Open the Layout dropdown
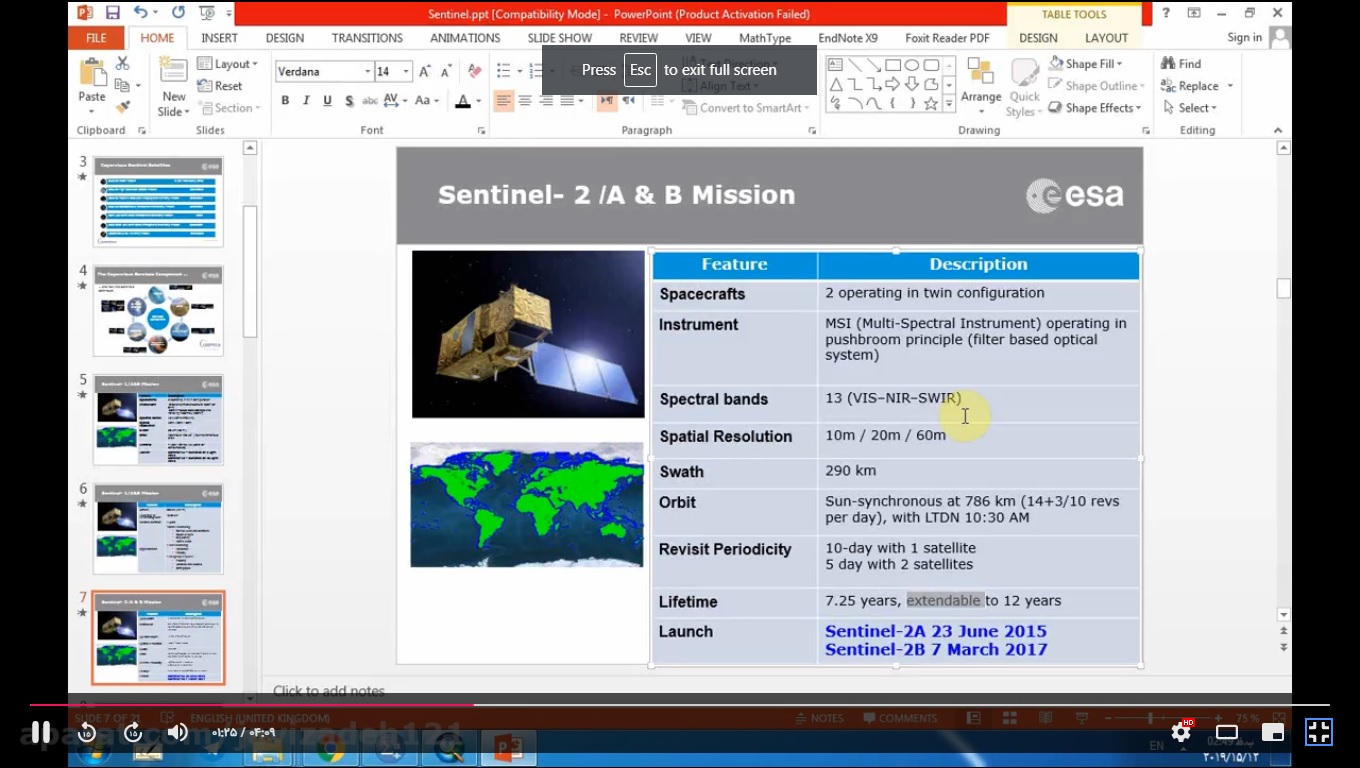The image size is (1360, 768). pos(228,64)
